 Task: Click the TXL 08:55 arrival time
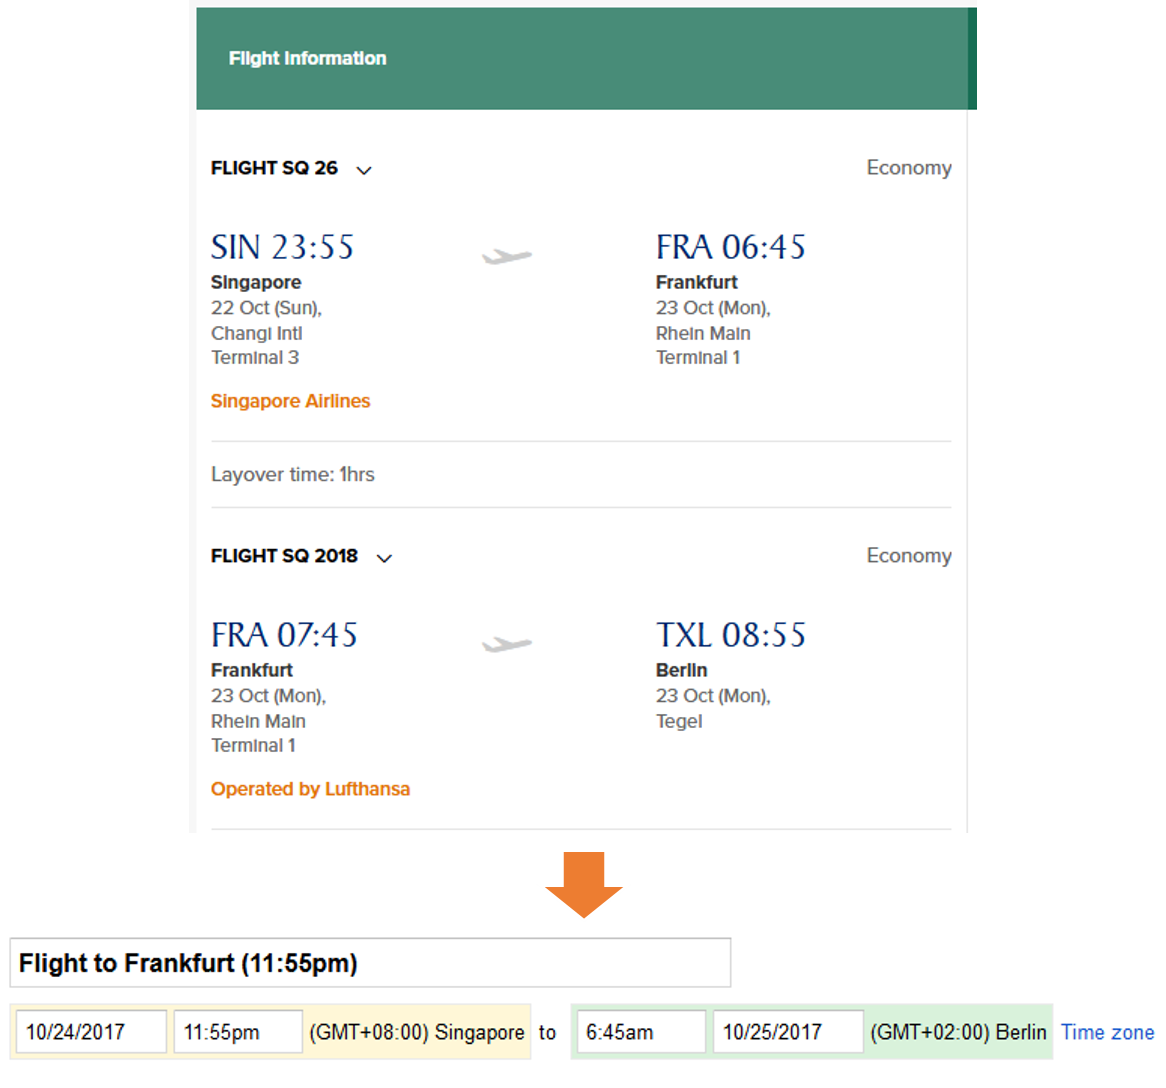730,635
